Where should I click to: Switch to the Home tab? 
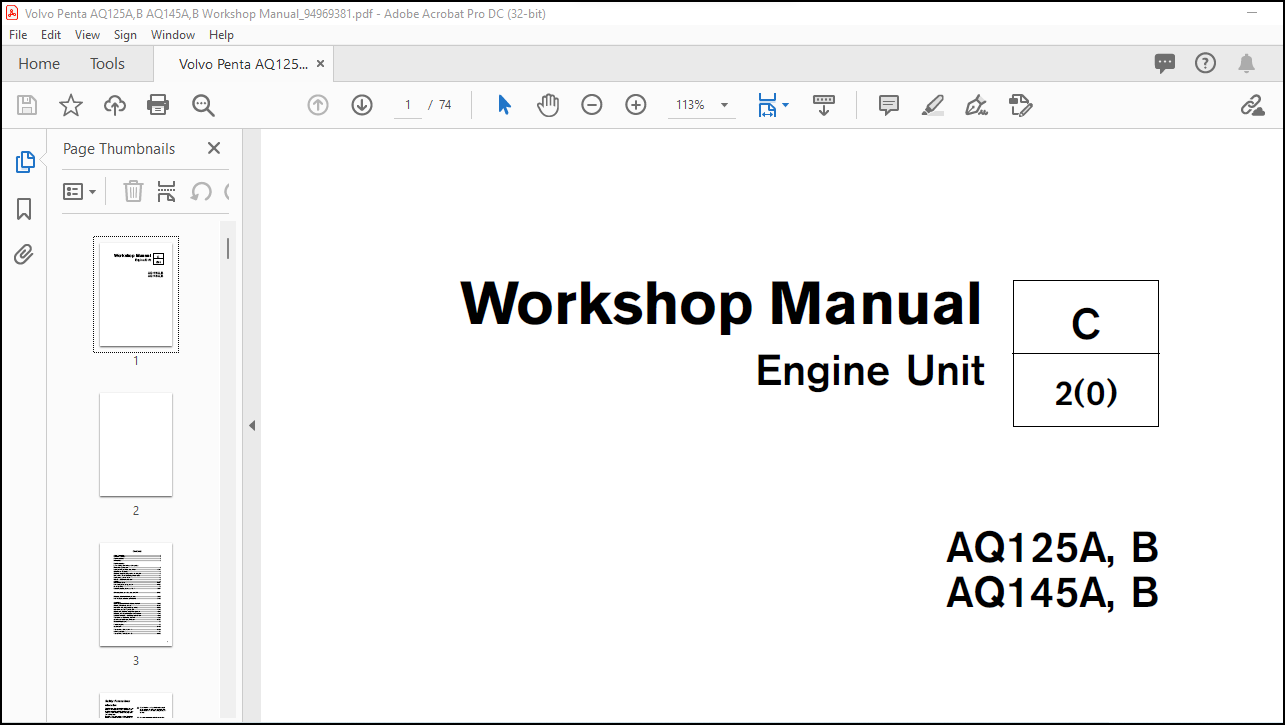click(x=39, y=63)
